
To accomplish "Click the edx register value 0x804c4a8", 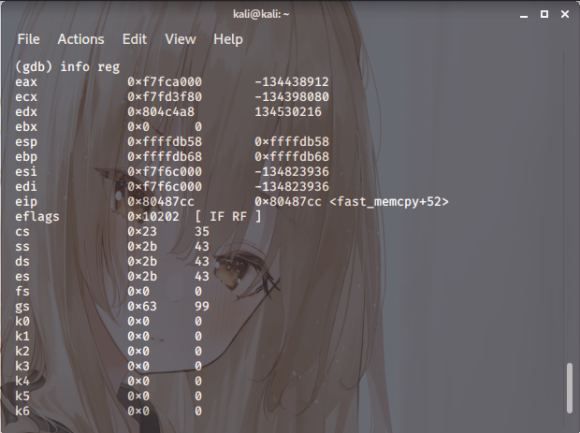I will 161,112.
